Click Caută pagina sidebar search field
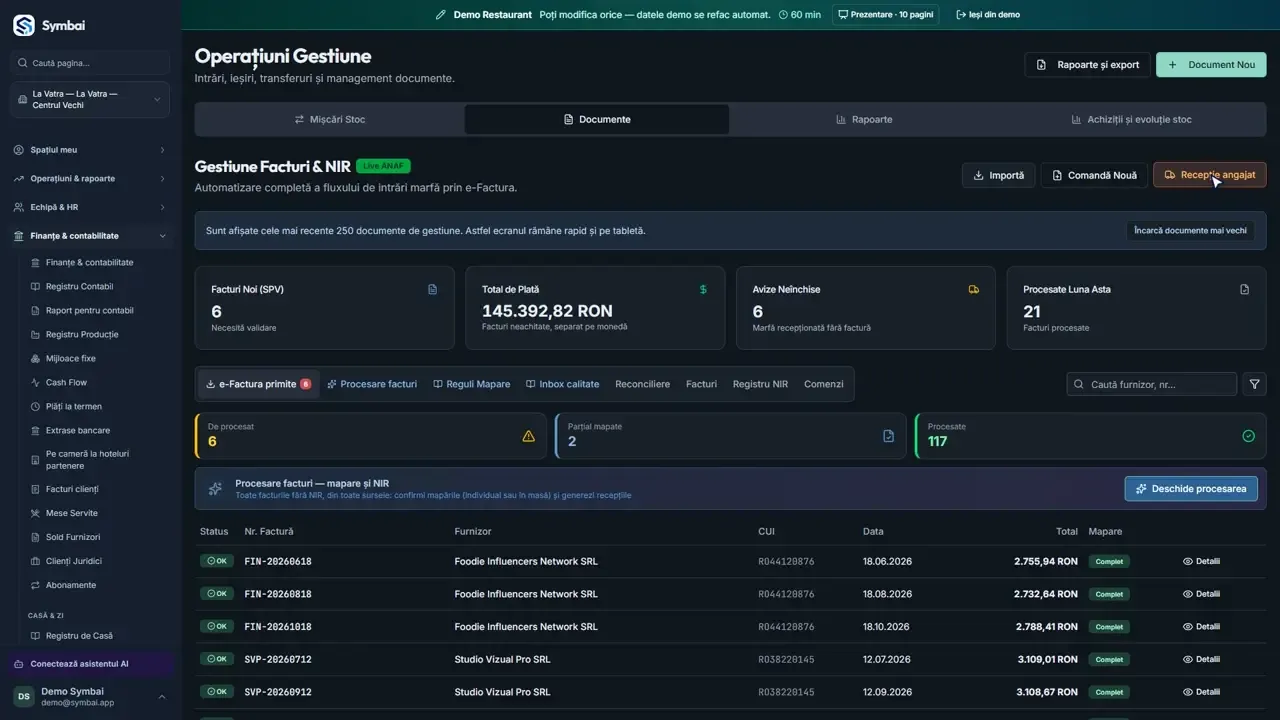This screenshot has height=720, width=1280. [x=90, y=63]
